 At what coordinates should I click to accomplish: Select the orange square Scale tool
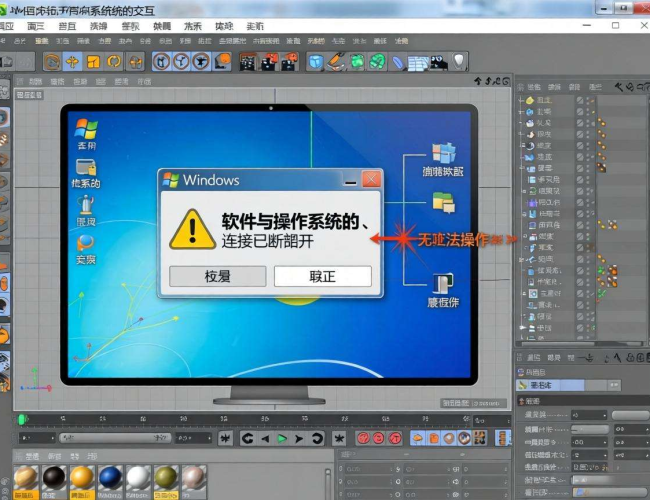point(93,62)
